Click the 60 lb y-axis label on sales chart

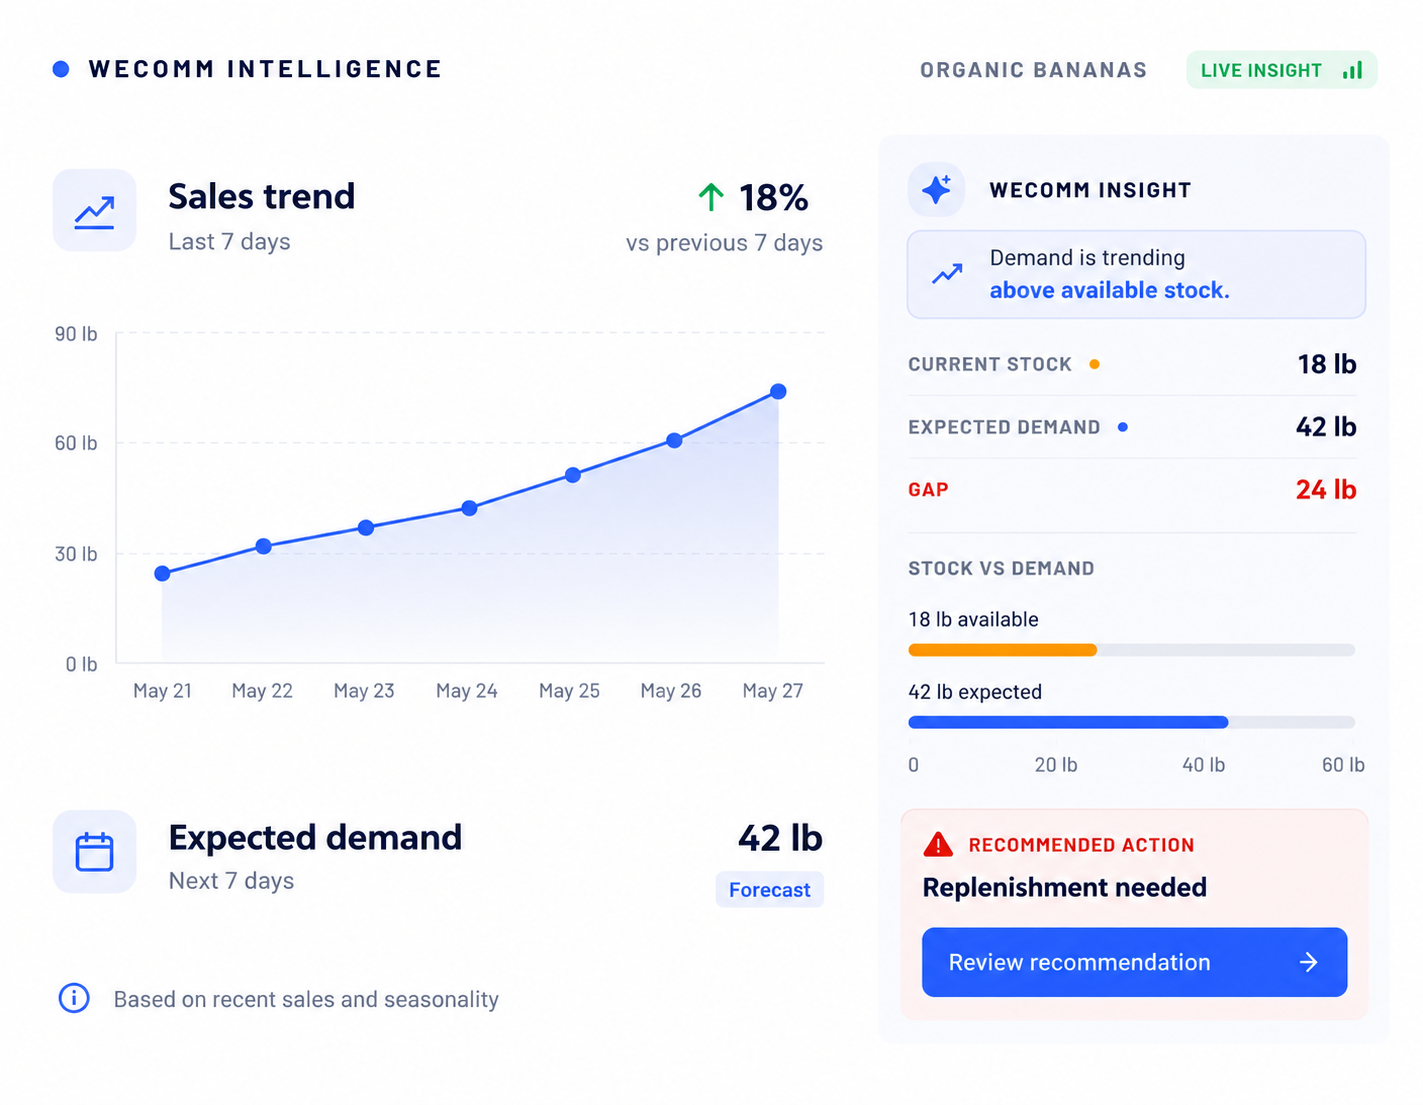76,443
